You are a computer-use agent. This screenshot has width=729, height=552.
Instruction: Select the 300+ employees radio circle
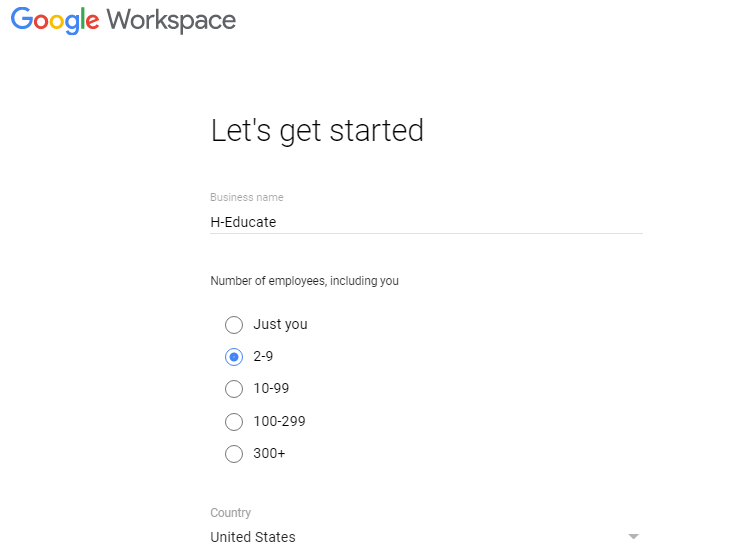(x=234, y=454)
